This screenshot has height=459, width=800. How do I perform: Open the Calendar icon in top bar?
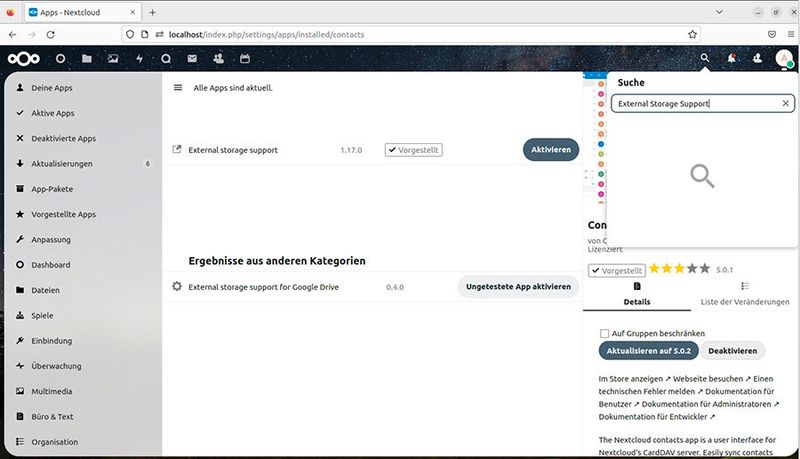[x=245, y=59]
